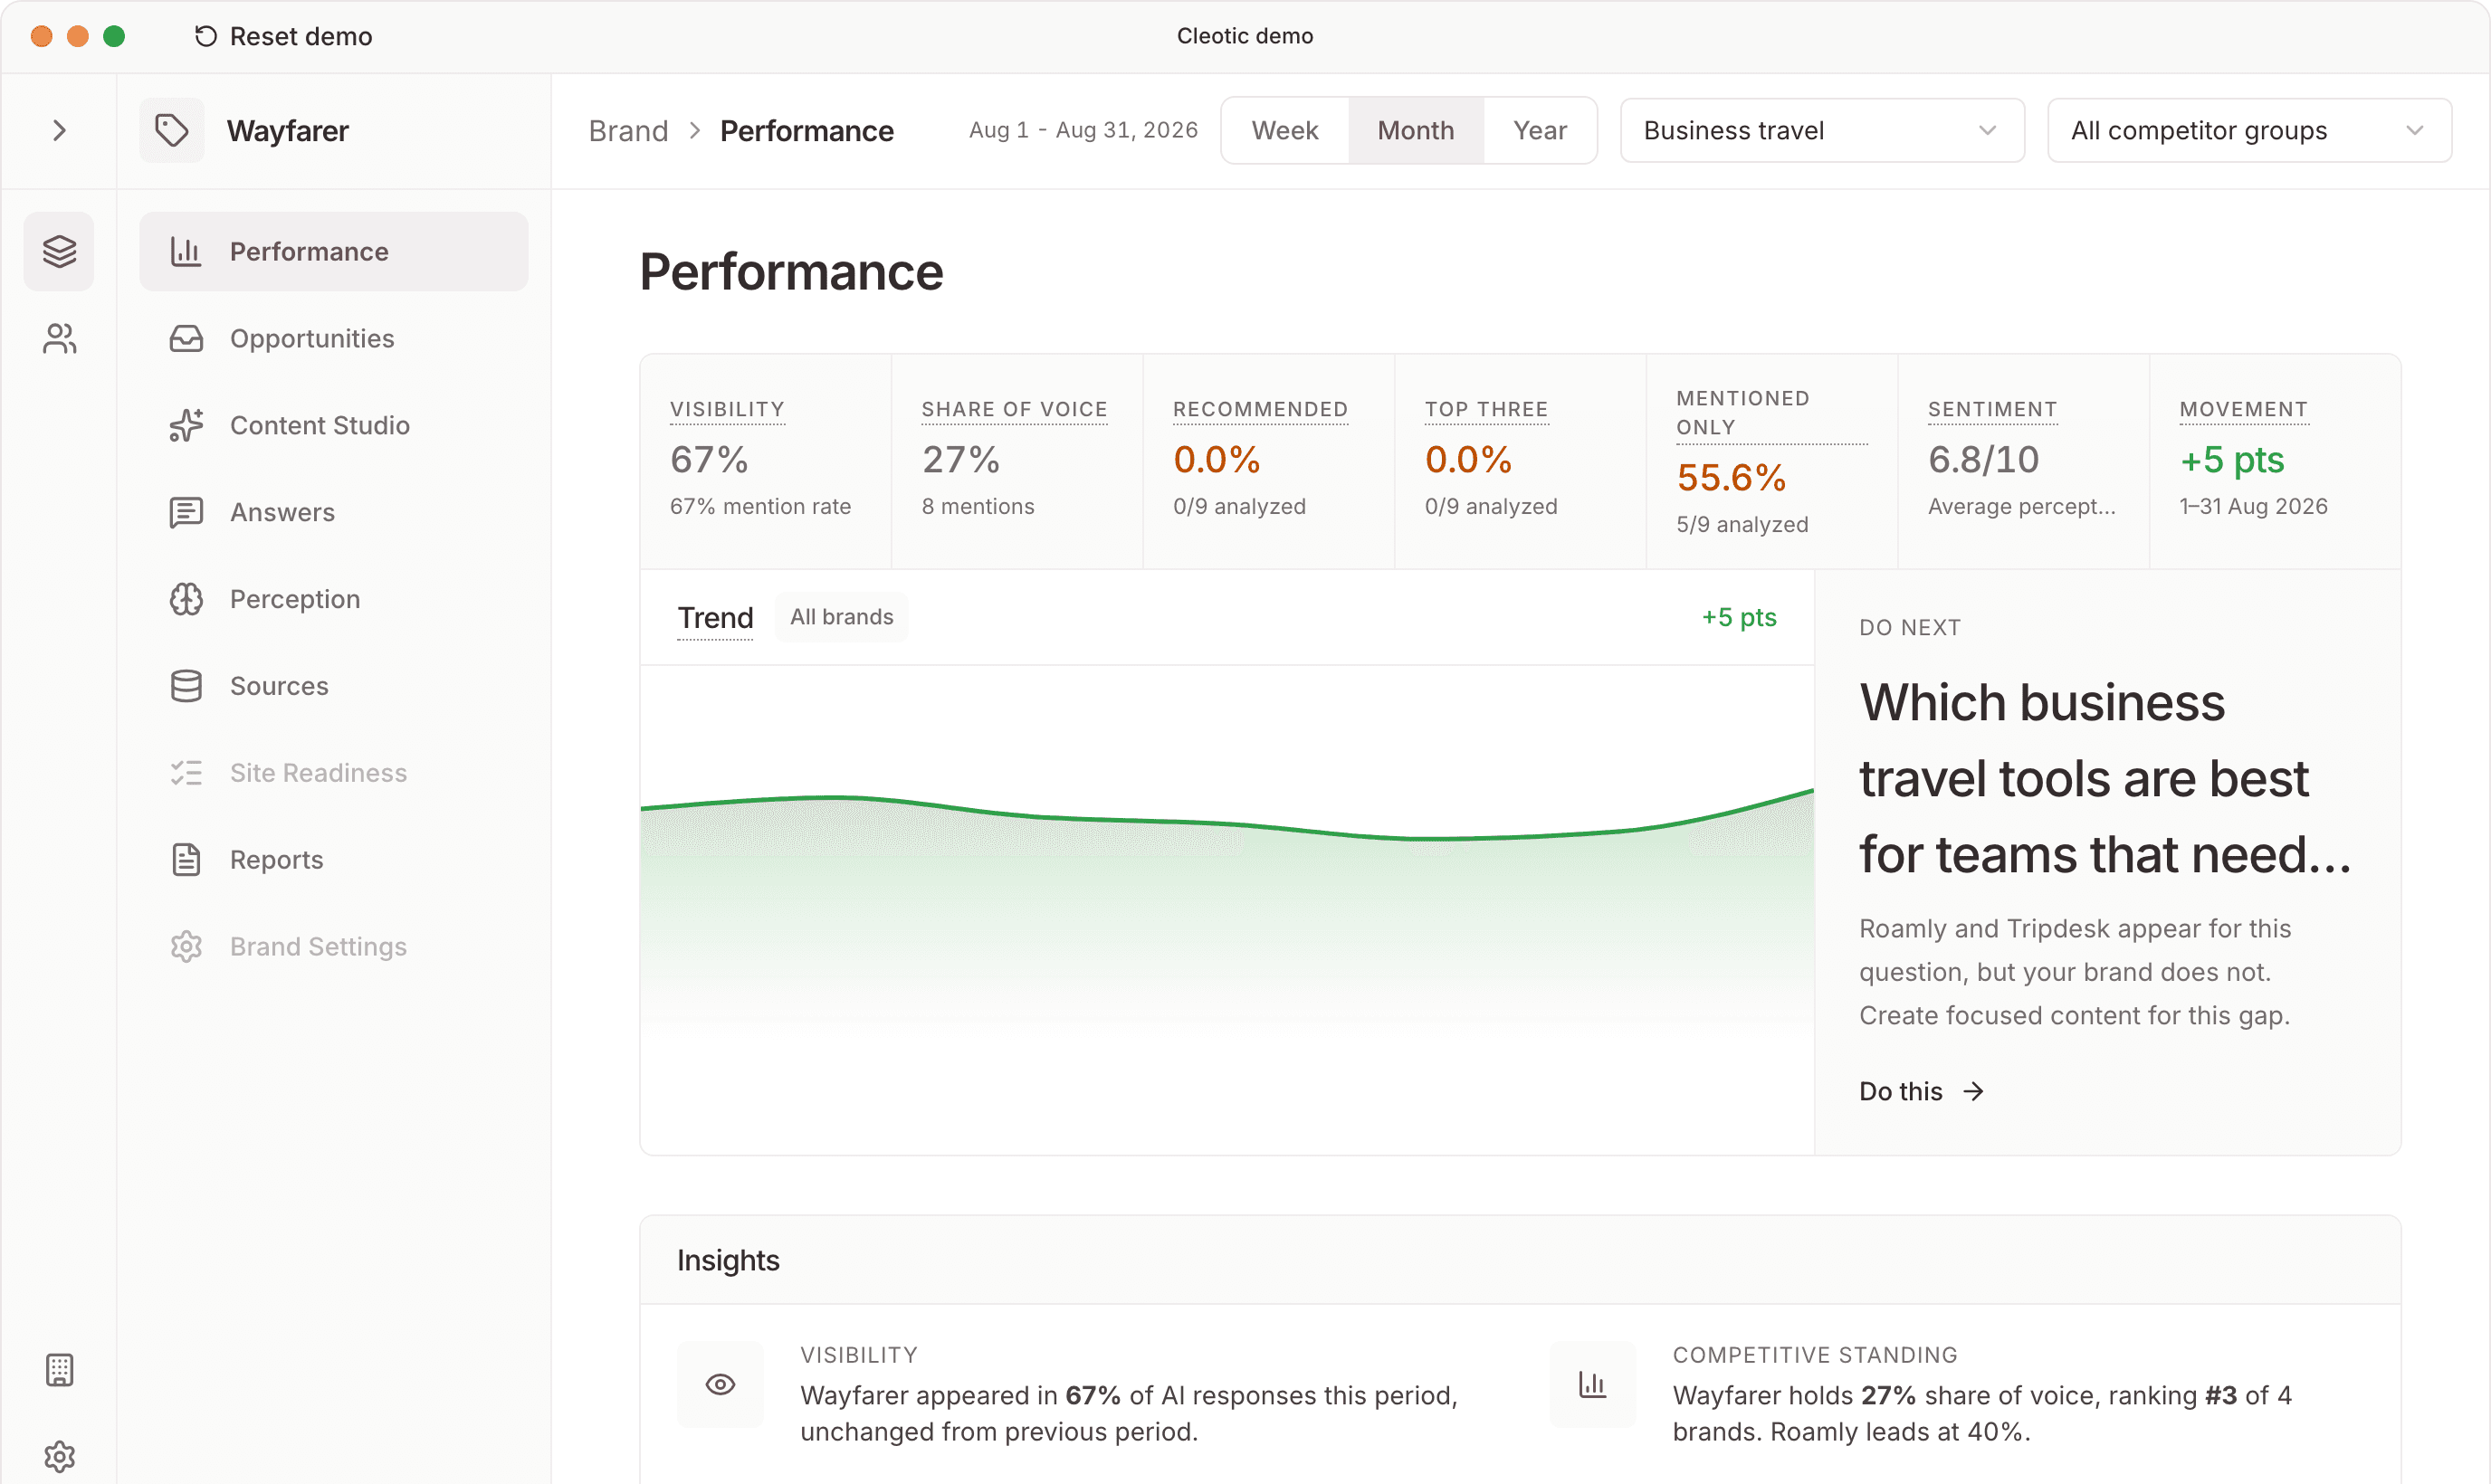The image size is (2491, 1484).
Task: Click the Answers message icon
Action: click(186, 512)
